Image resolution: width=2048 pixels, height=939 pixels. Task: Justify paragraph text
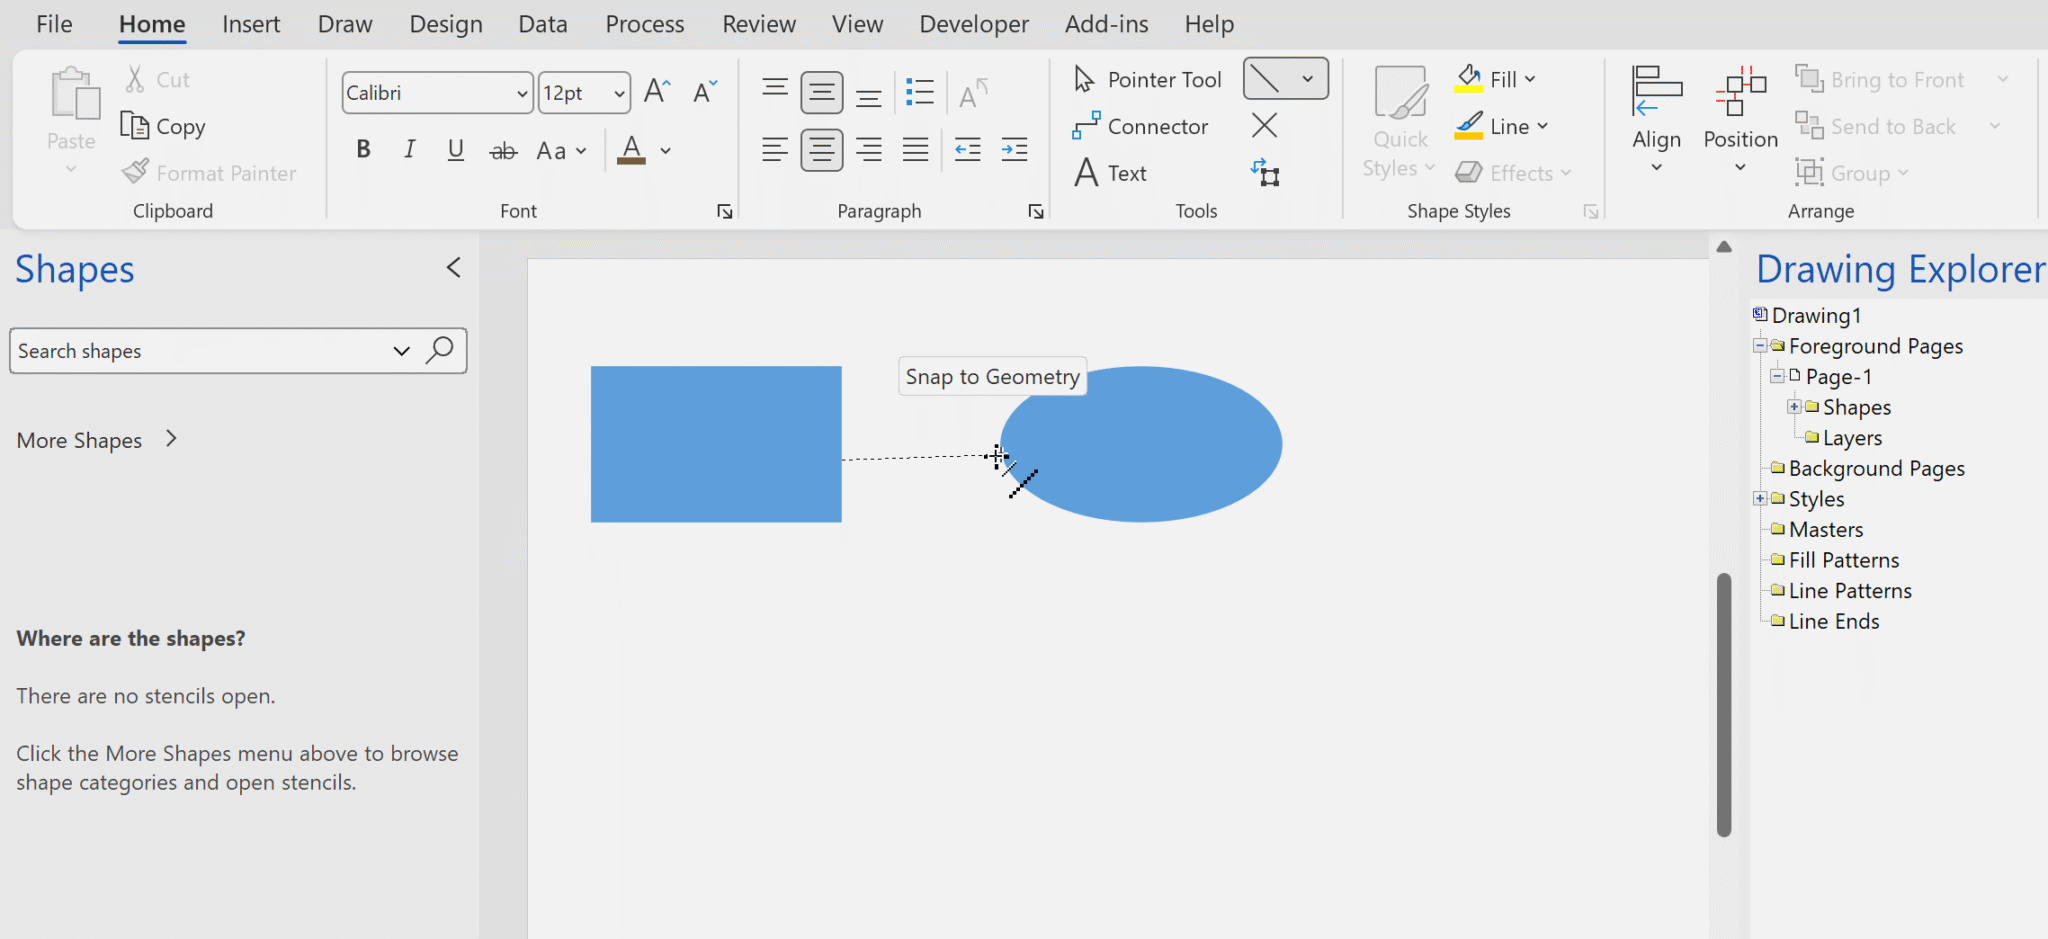click(915, 150)
